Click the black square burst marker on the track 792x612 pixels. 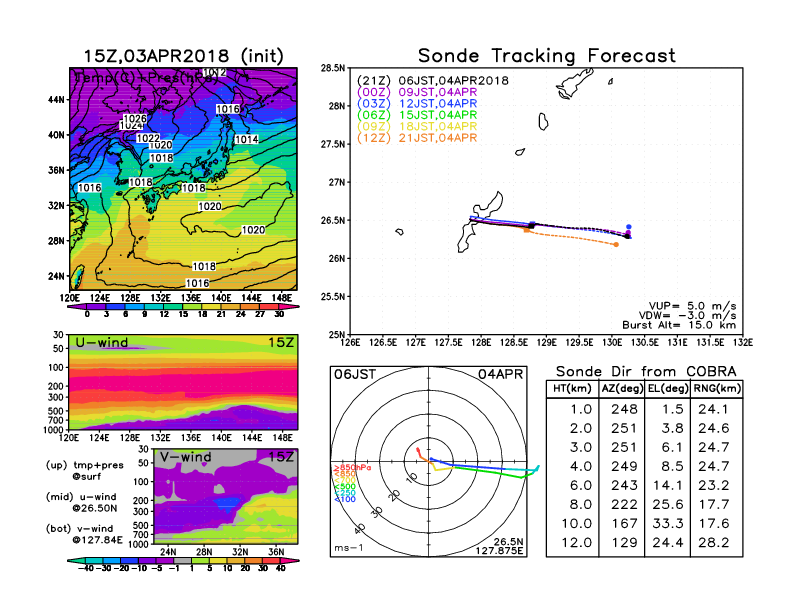click(x=531, y=226)
